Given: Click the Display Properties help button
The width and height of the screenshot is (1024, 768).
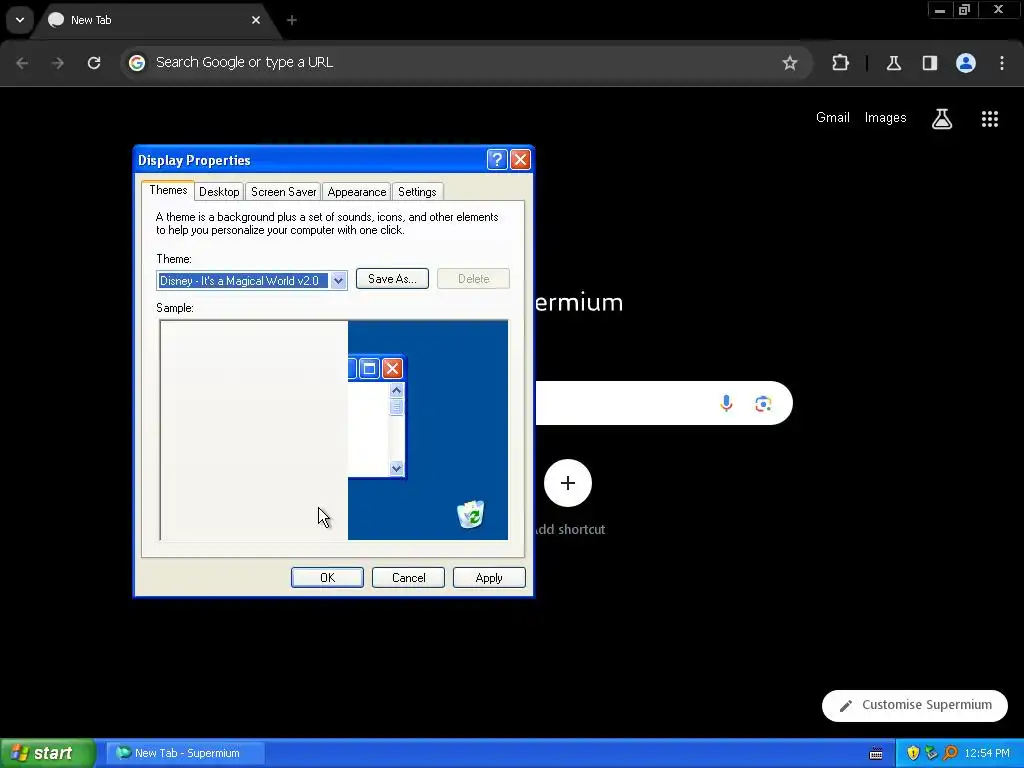Looking at the screenshot, I should [497, 159].
